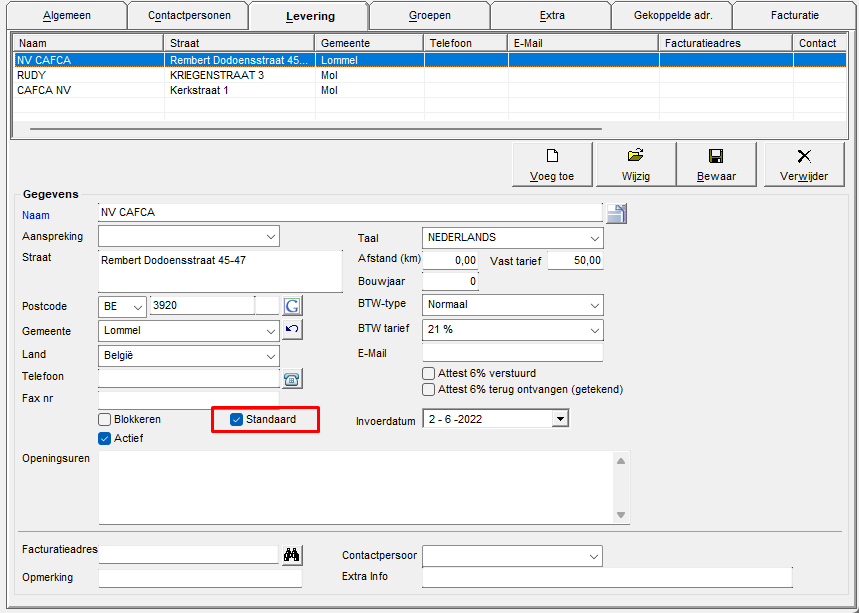Click the Wijzig button
This screenshot has height=613, width=859.
635,164
